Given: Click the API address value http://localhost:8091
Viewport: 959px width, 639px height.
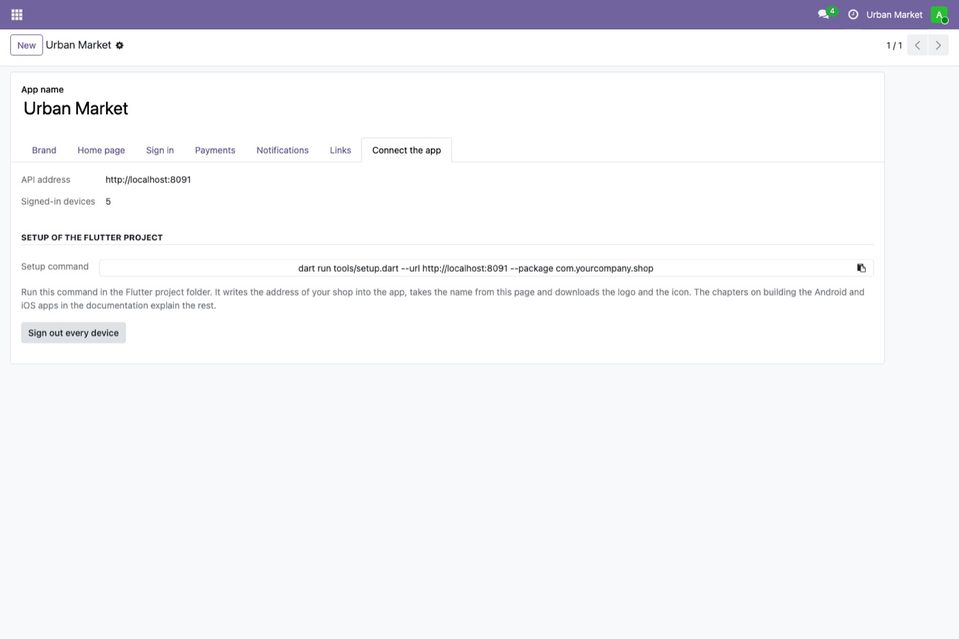Looking at the screenshot, I should [x=148, y=180].
